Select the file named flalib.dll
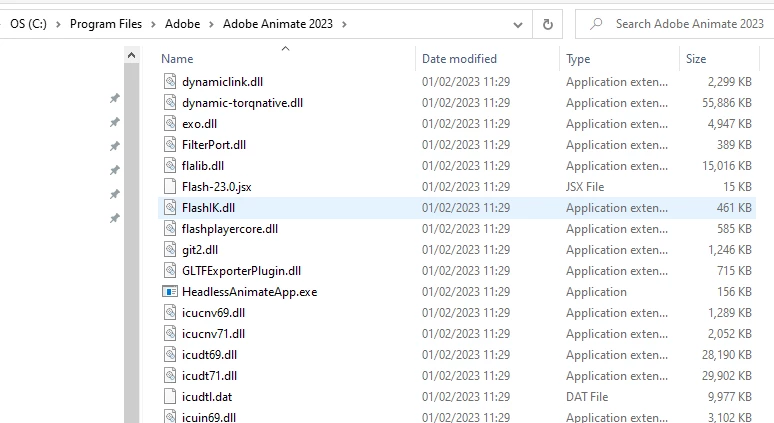This screenshot has width=774, height=423. 202,166
